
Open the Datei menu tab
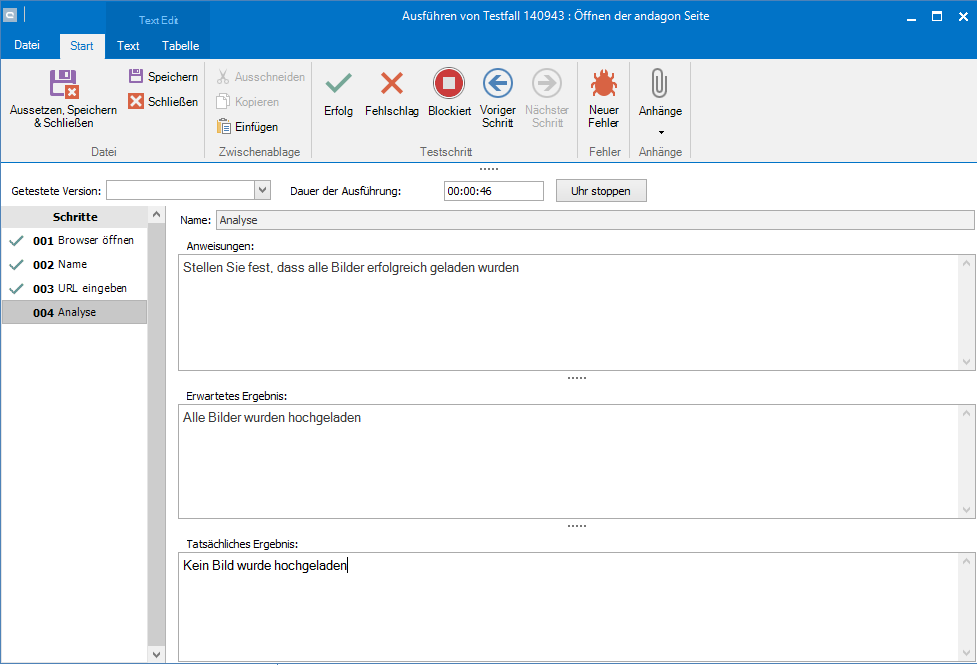(27, 45)
